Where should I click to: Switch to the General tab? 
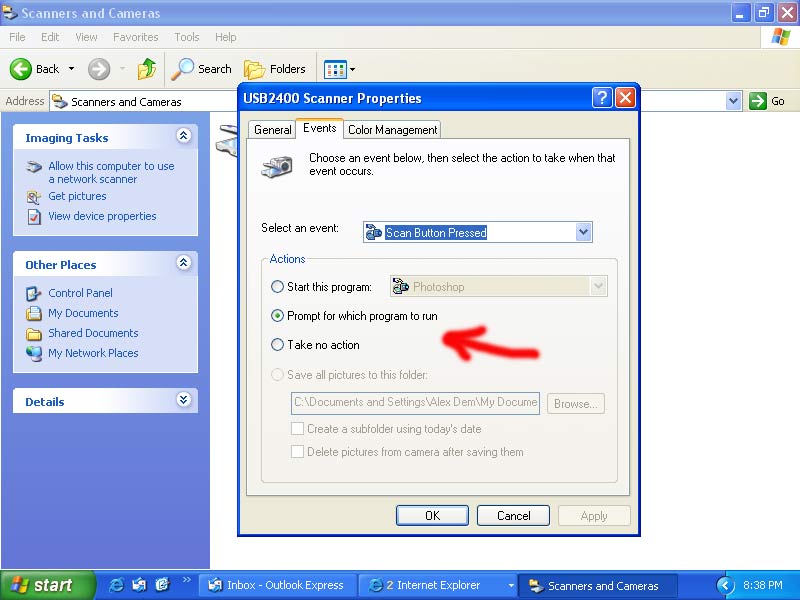[272, 130]
